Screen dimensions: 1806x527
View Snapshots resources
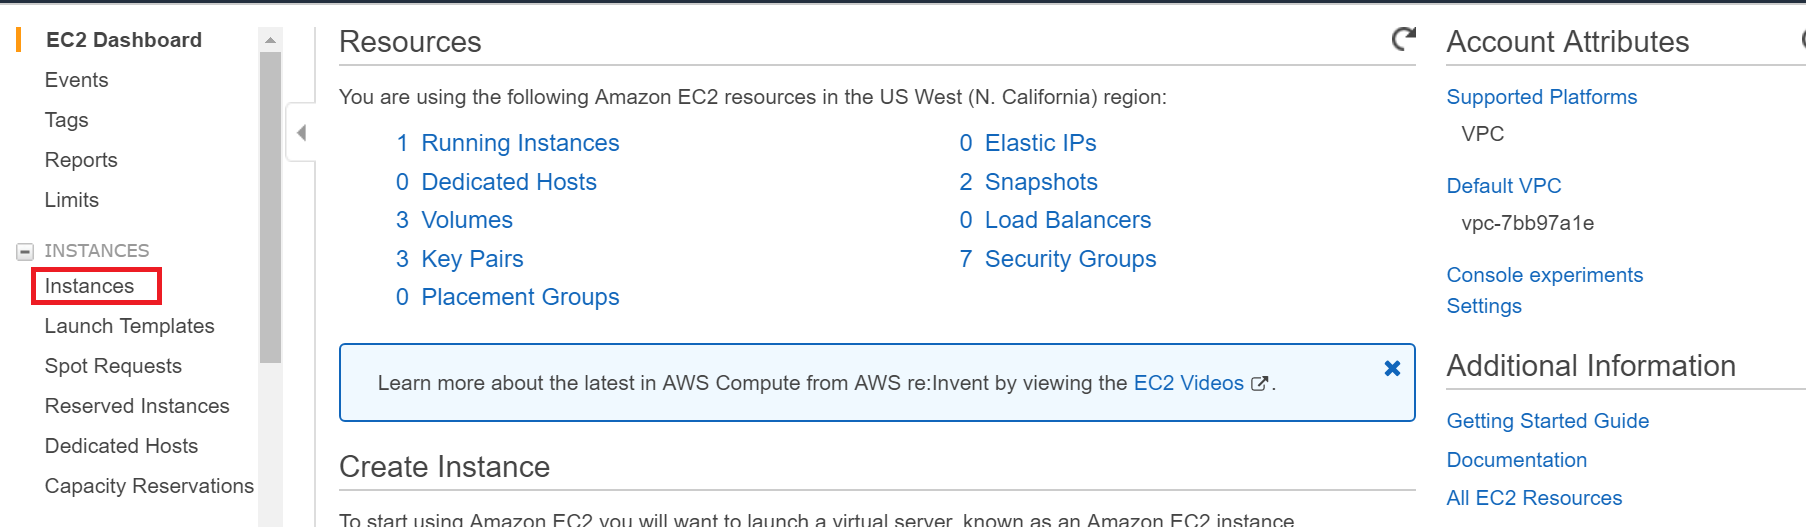[x=1041, y=182]
